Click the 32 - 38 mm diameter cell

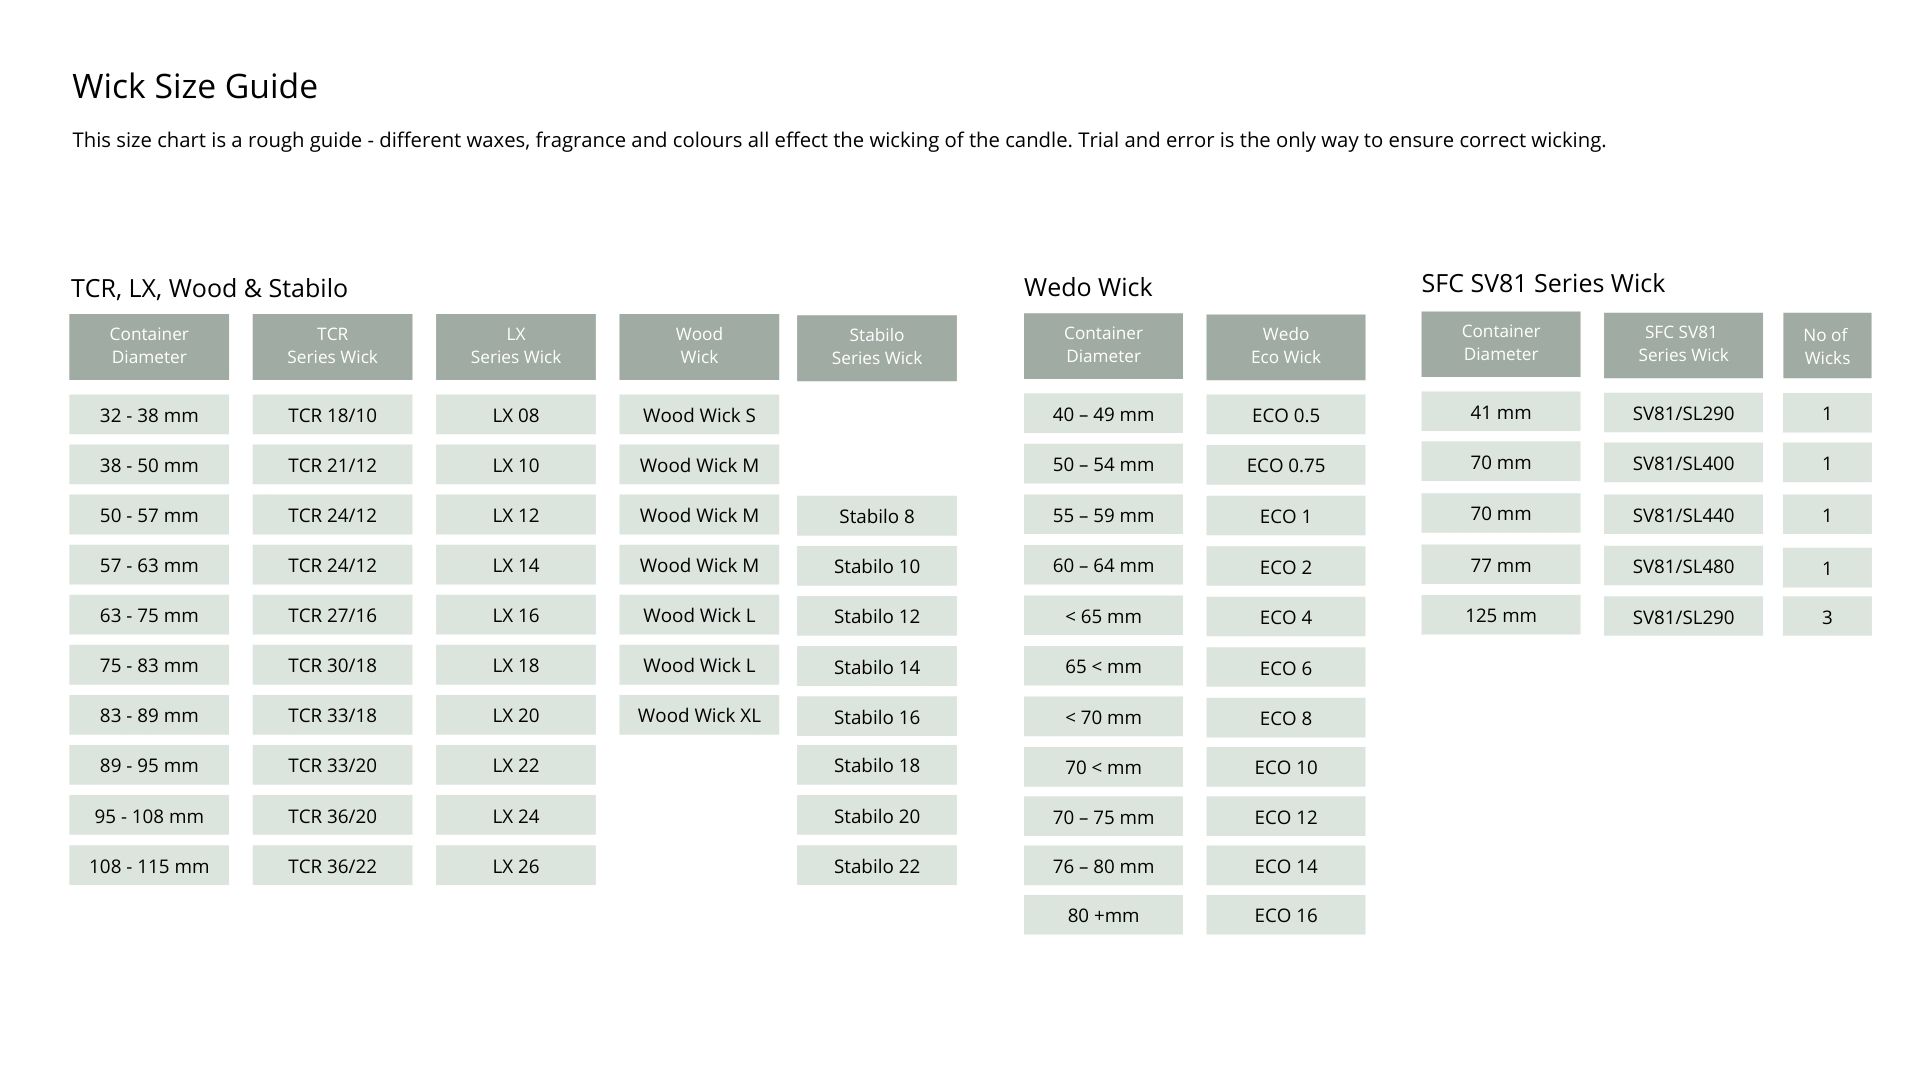pos(149,415)
